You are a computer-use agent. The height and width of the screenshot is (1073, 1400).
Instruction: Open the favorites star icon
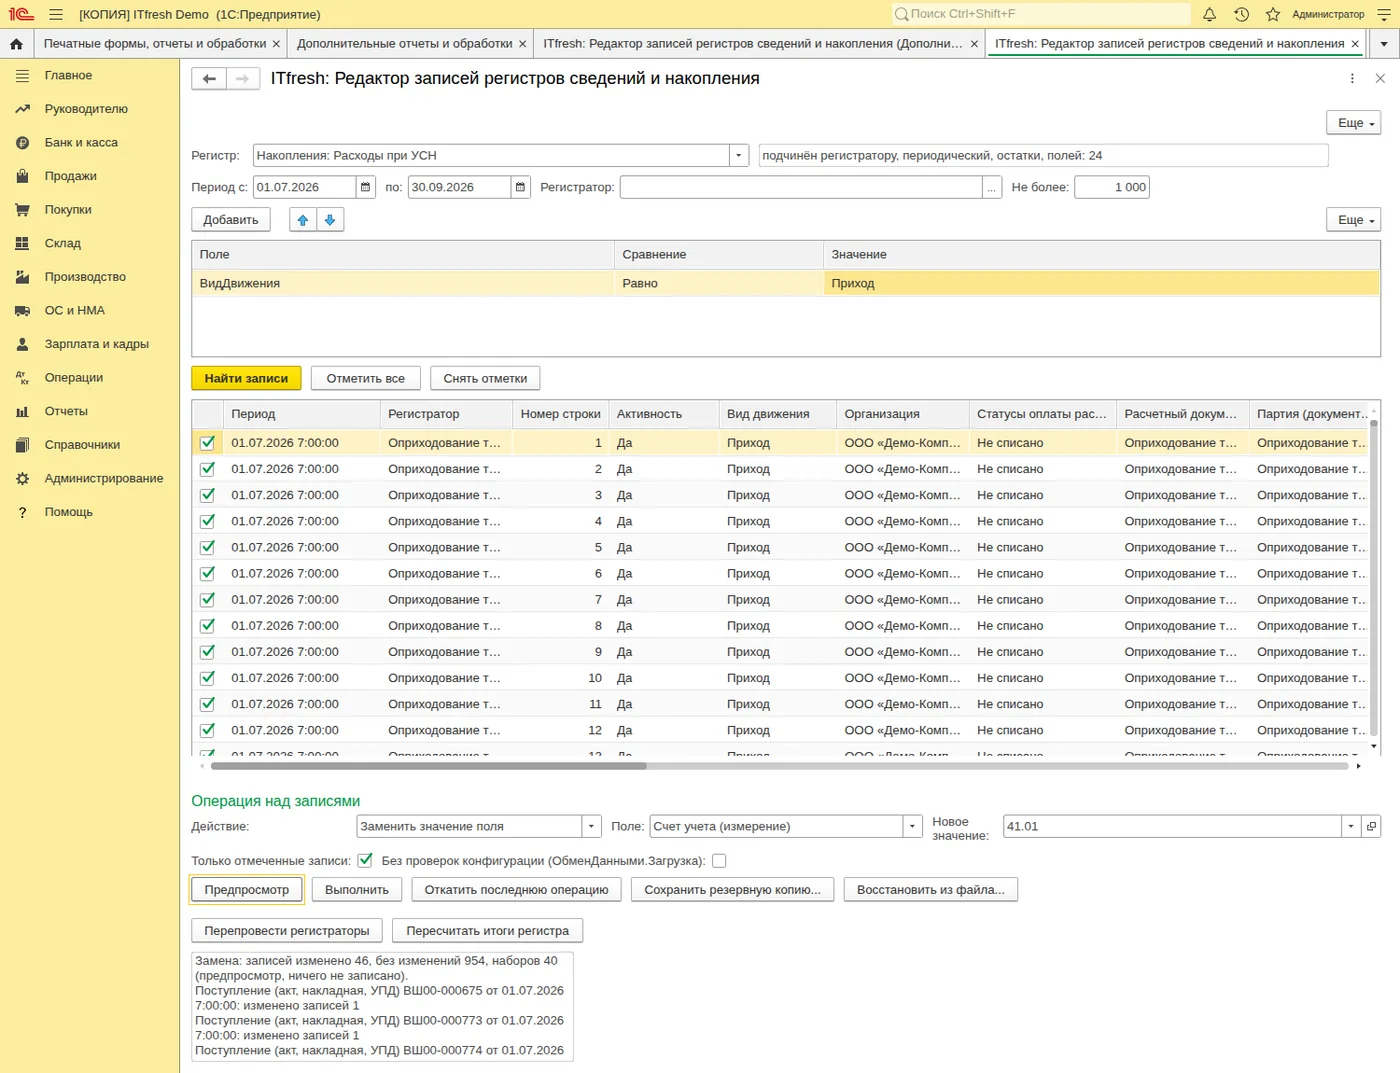click(1272, 14)
